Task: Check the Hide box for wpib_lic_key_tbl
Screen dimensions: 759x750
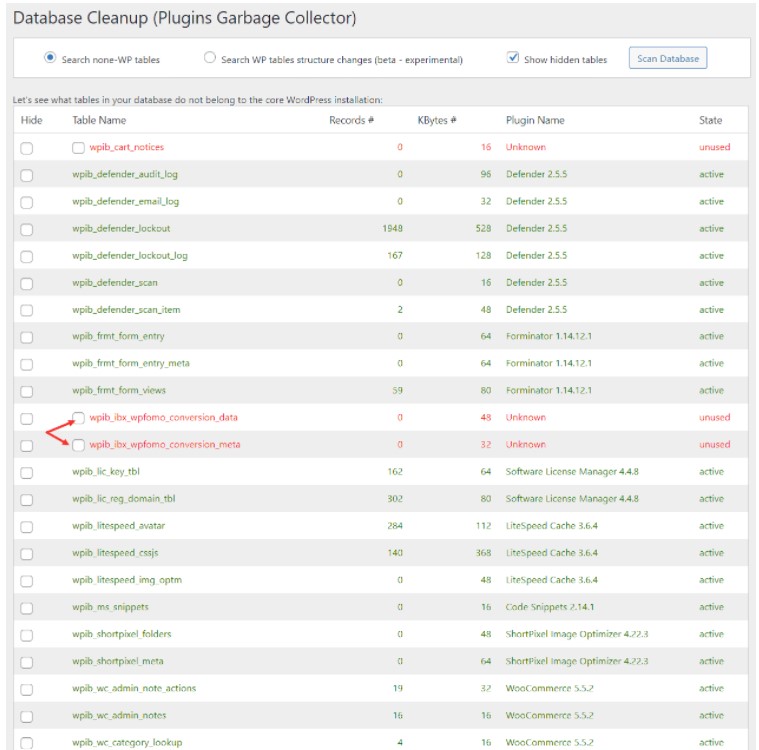Action: pos(27,472)
